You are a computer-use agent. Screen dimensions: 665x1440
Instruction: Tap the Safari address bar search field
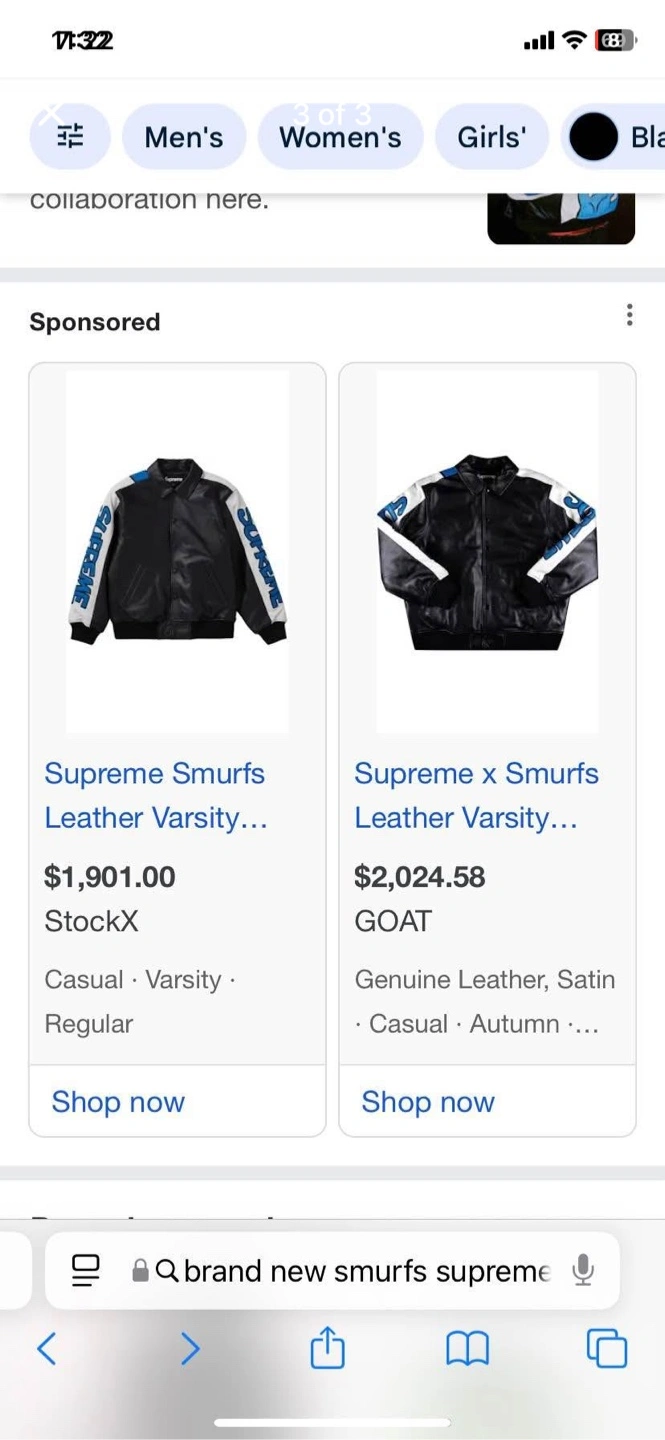point(365,1270)
